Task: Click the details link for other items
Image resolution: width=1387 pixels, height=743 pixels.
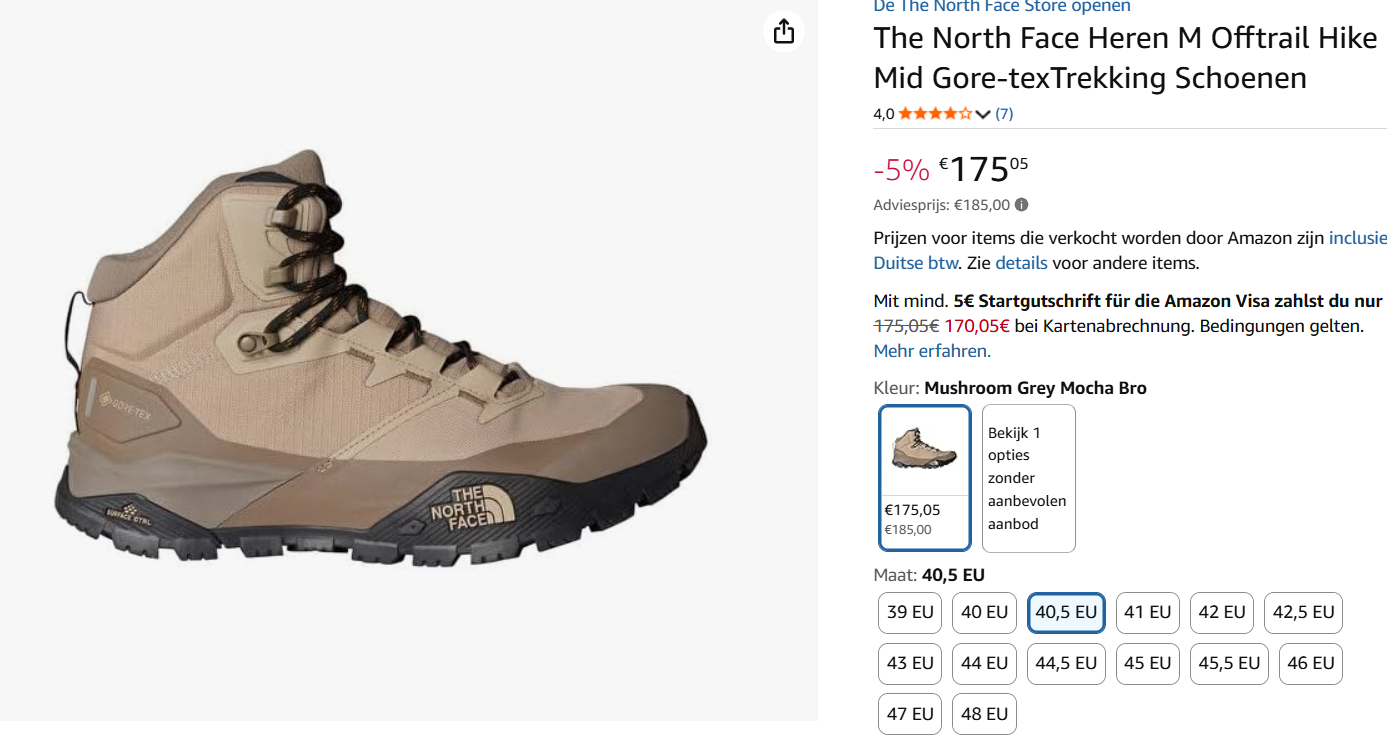Action: (x=1021, y=263)
